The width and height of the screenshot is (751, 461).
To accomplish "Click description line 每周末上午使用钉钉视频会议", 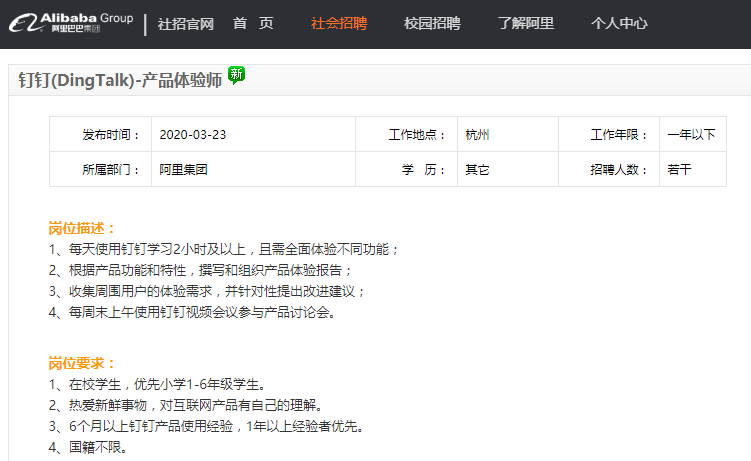I will [192, 313].
